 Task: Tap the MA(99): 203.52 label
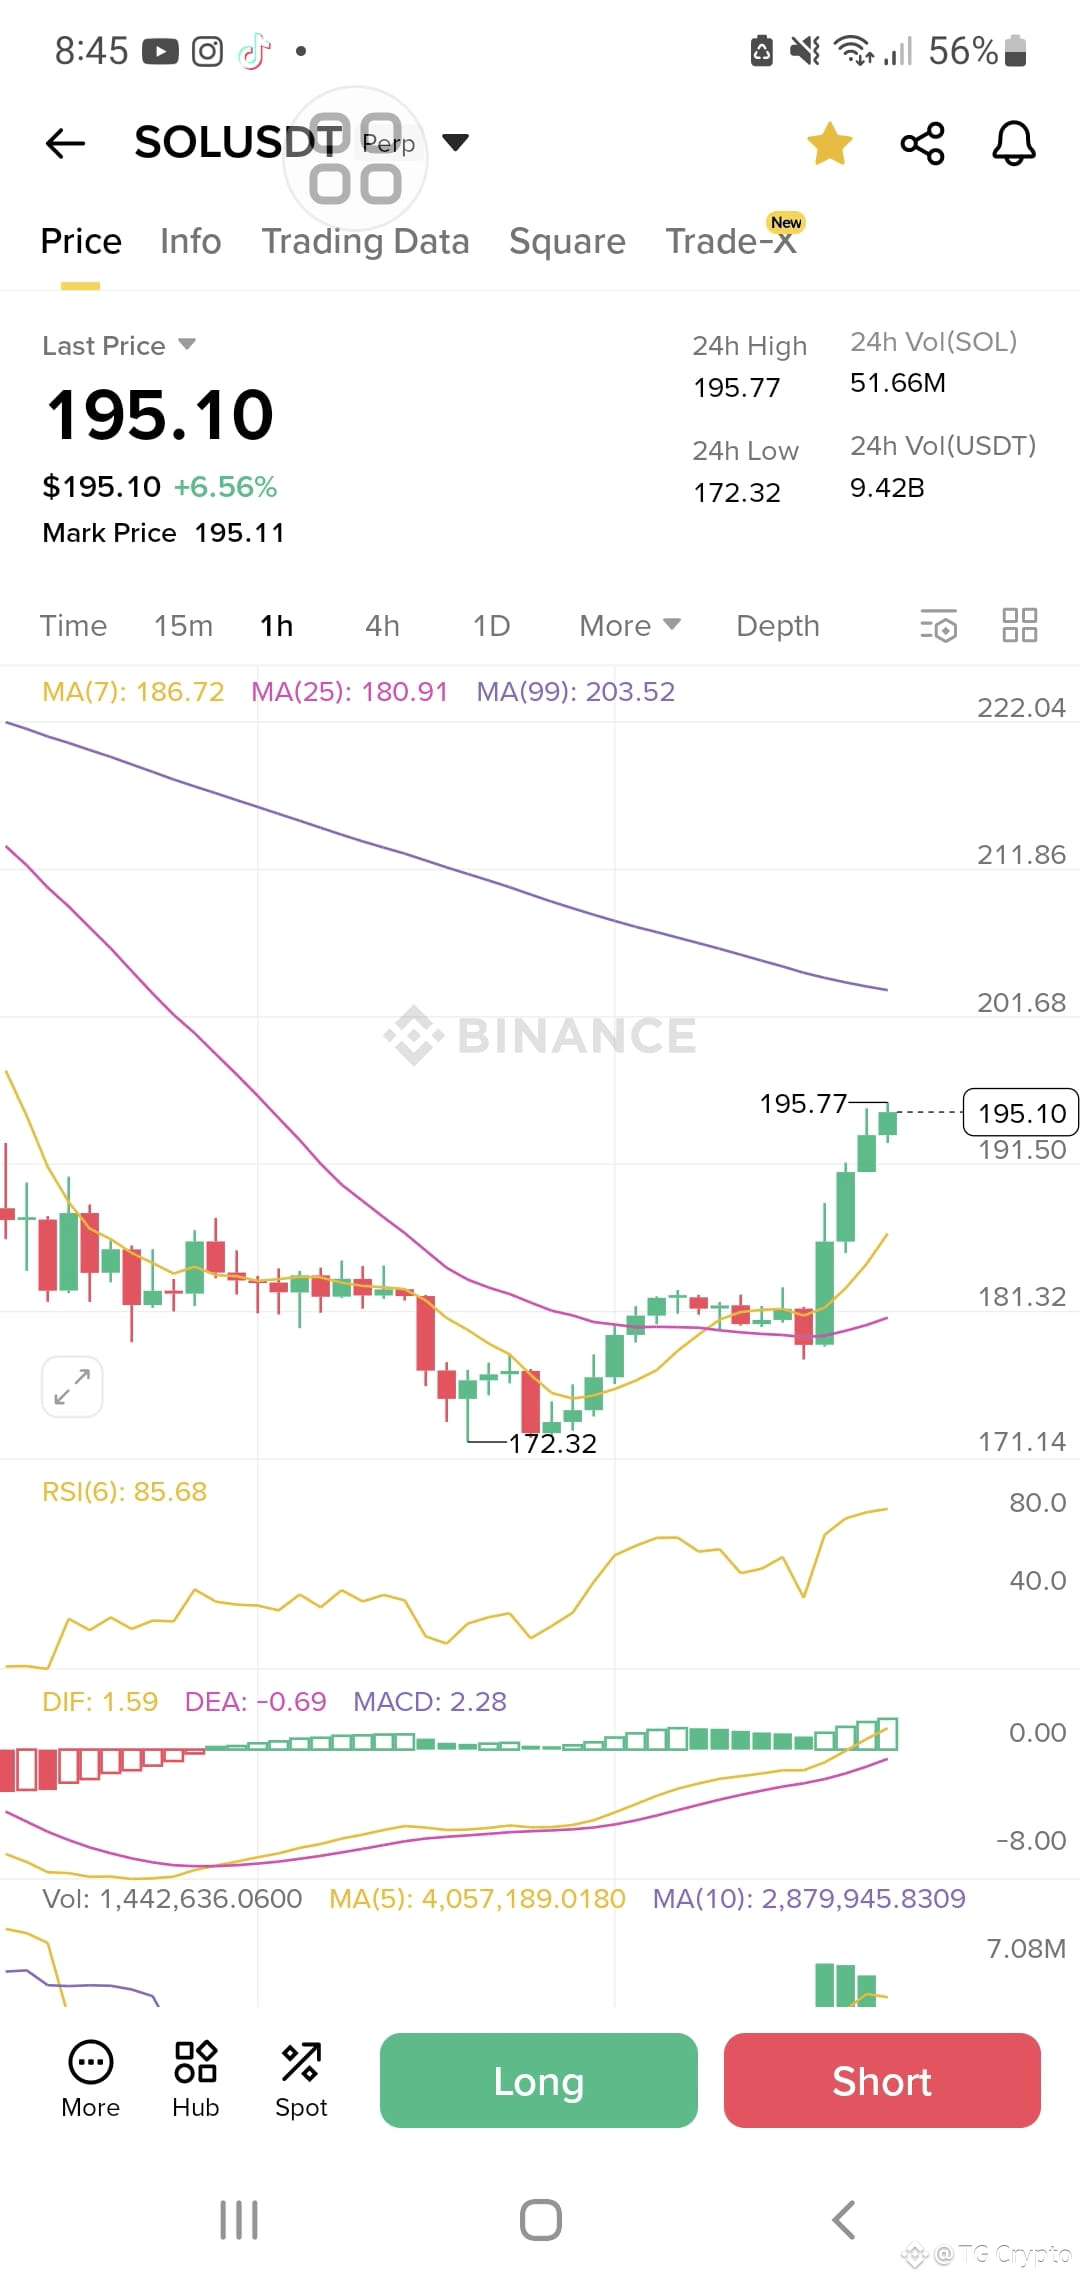point(575,692)
